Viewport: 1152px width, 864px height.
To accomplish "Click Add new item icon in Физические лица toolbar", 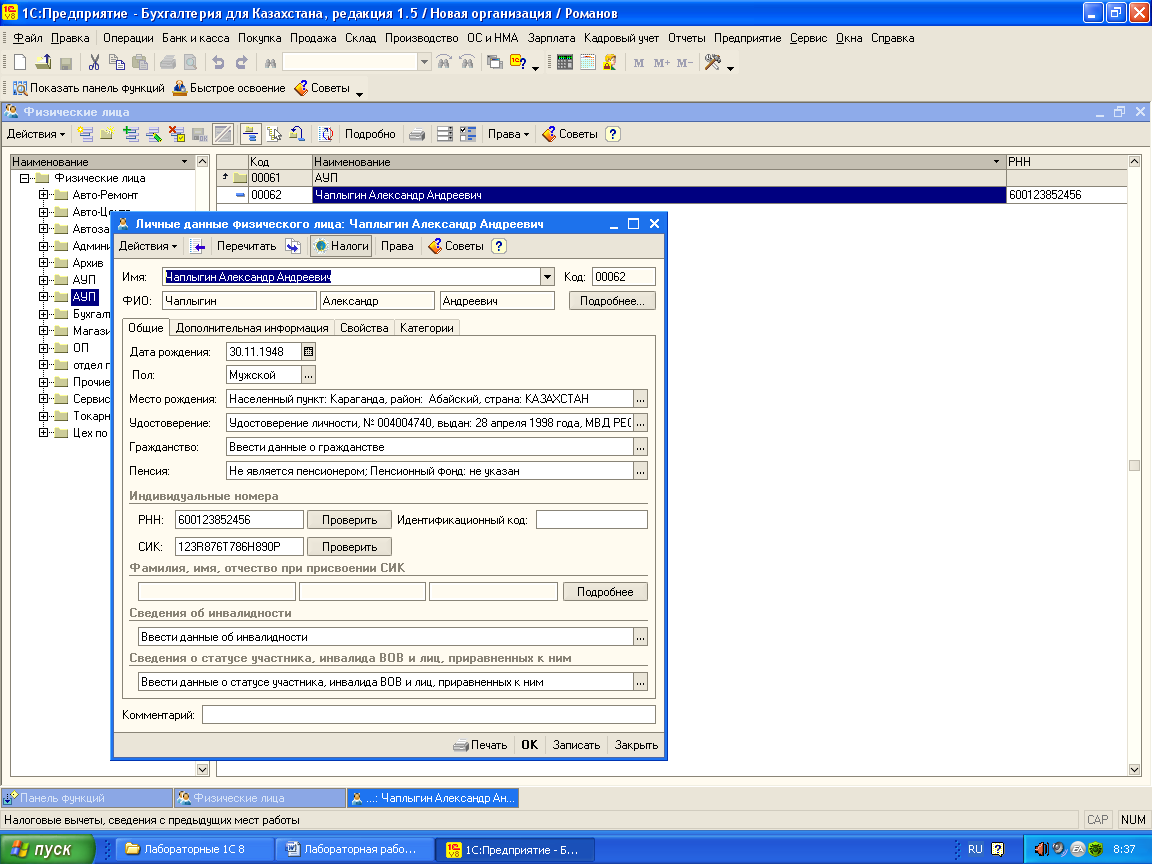I will point(85,134).
